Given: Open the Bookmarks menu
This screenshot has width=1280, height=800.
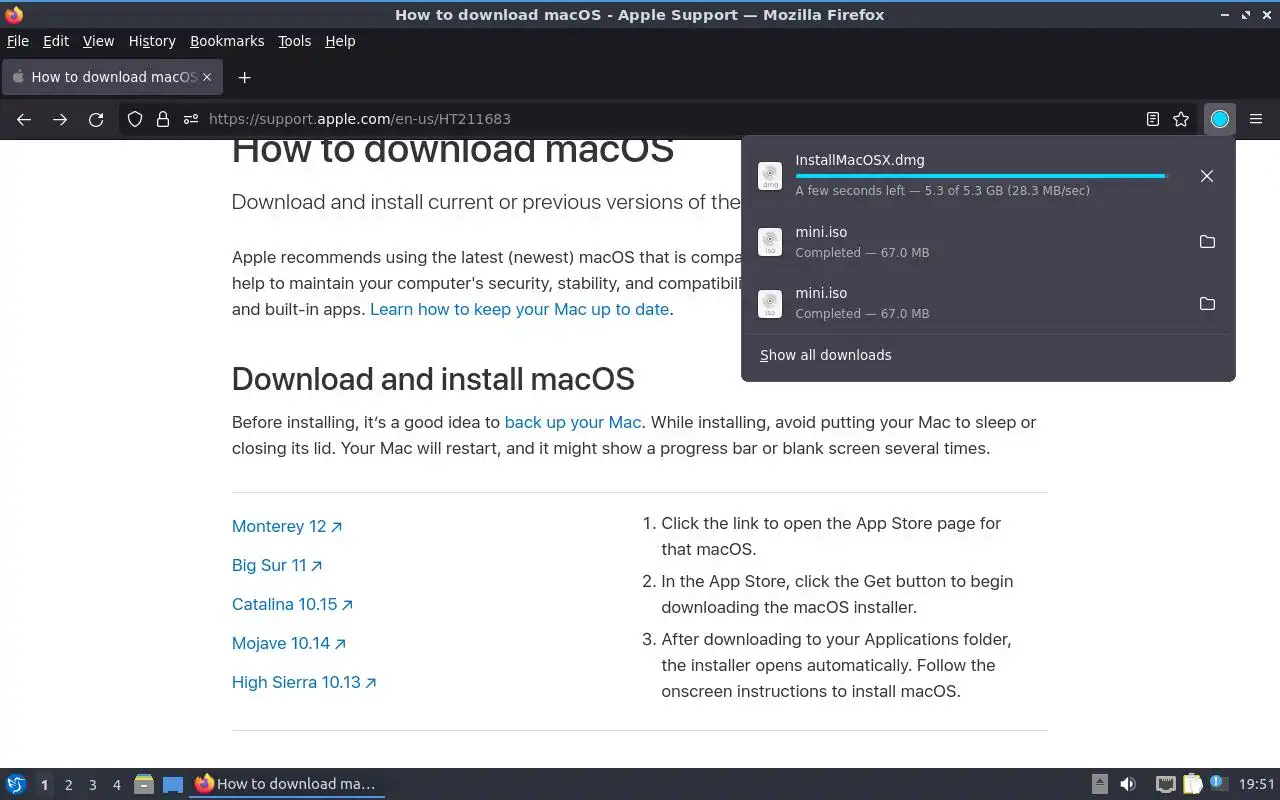Looking at the screenshot, I should [227, 41].
